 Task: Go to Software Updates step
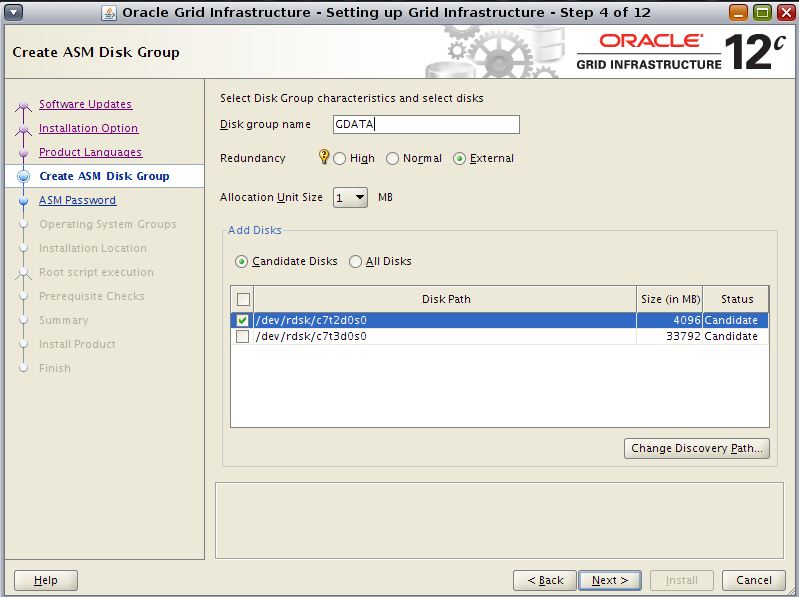click(86, 104)
